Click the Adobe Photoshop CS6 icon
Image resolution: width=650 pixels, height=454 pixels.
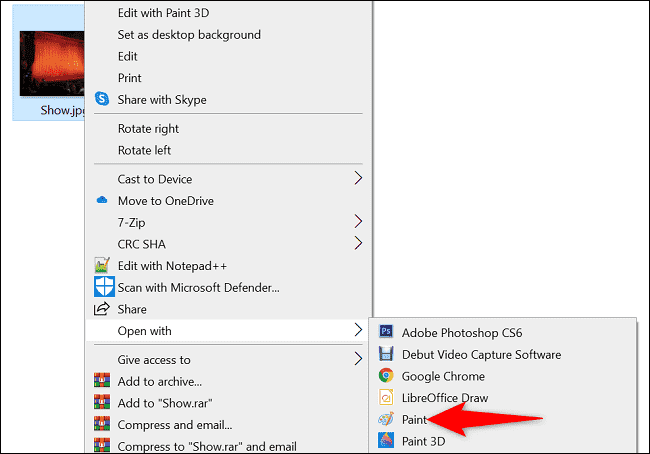pyautogui.click(x=385, y=332)
